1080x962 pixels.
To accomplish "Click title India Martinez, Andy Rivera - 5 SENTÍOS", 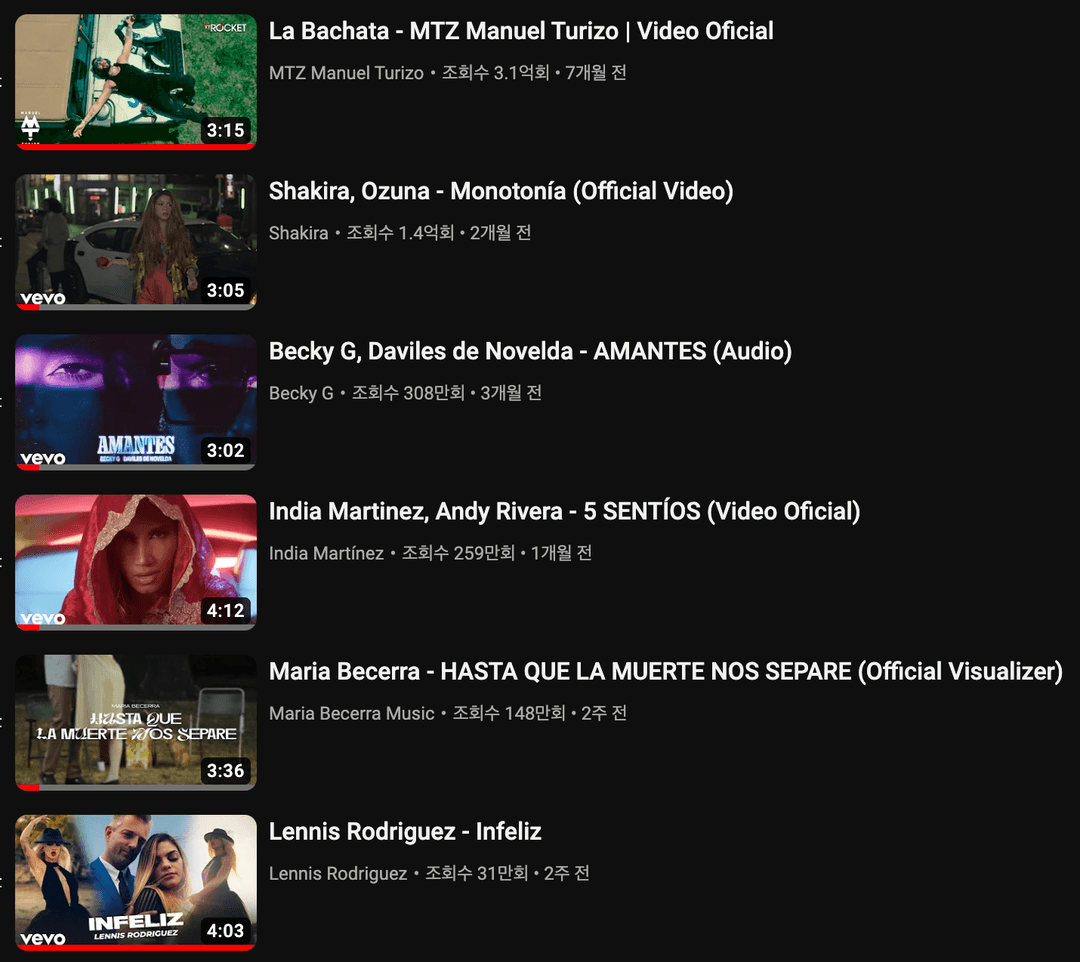I will [x=564, y=511].
